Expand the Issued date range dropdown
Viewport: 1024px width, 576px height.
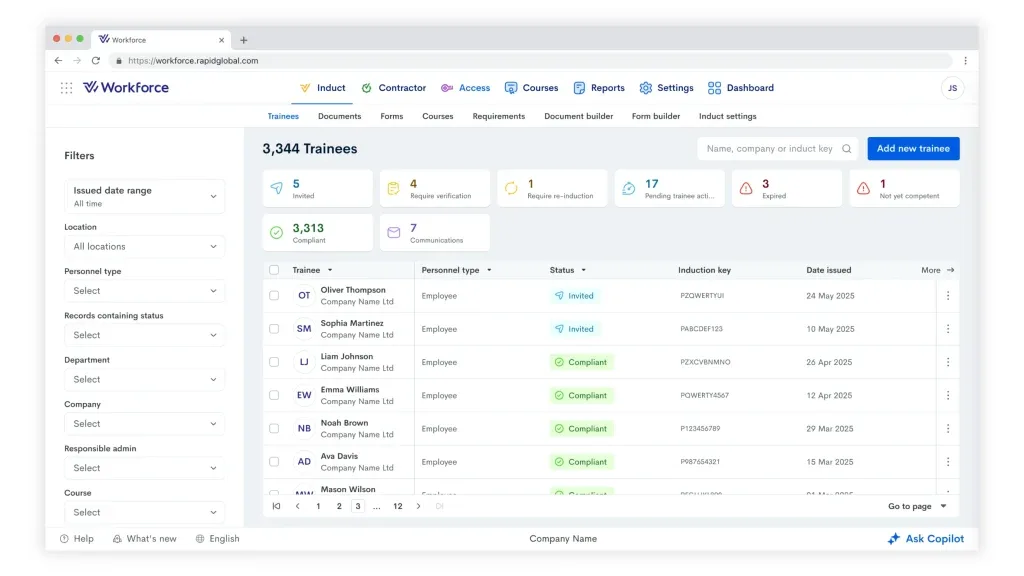click(x=144, y=197)
